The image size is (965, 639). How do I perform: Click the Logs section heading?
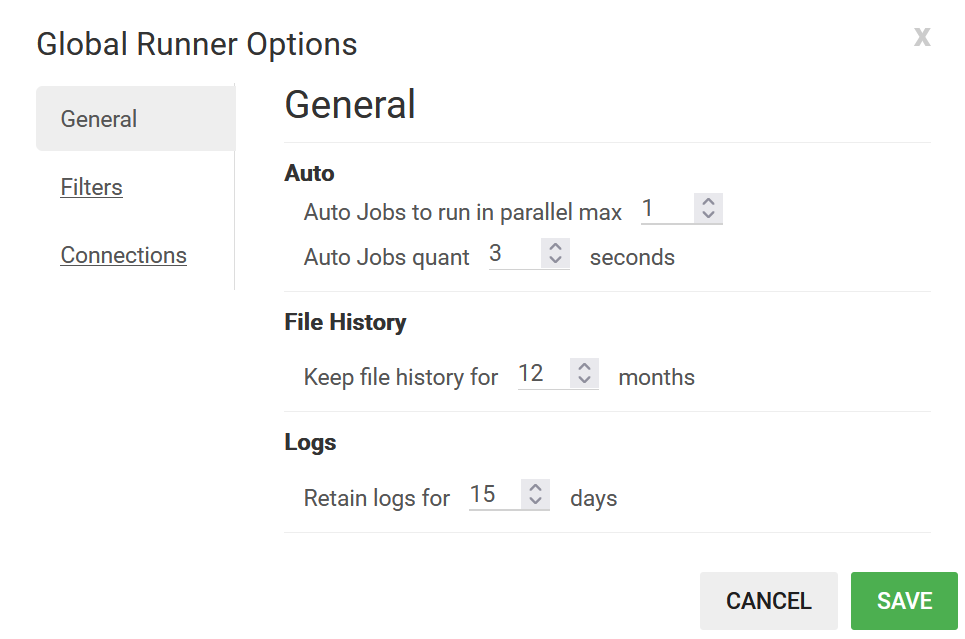click(x=310, y=442)
